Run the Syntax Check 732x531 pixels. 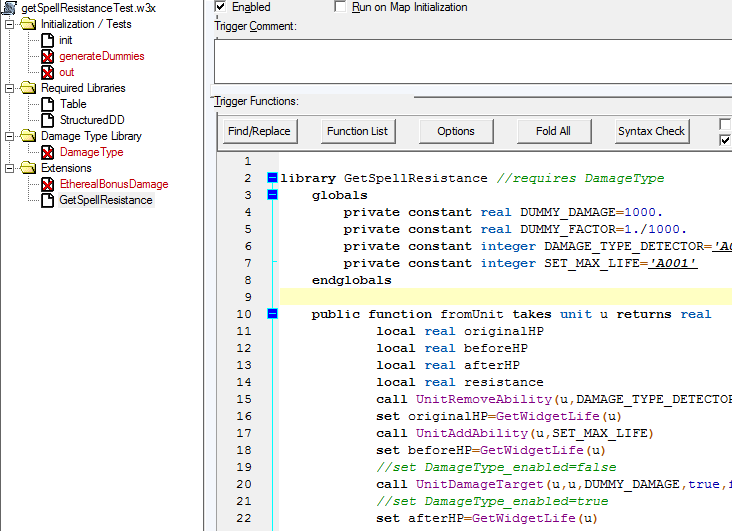click(x=652, y=131)
